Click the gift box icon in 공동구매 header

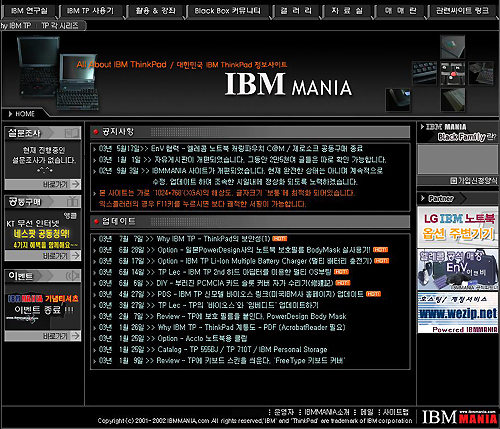pyautogui.click(x=72, y=202)
